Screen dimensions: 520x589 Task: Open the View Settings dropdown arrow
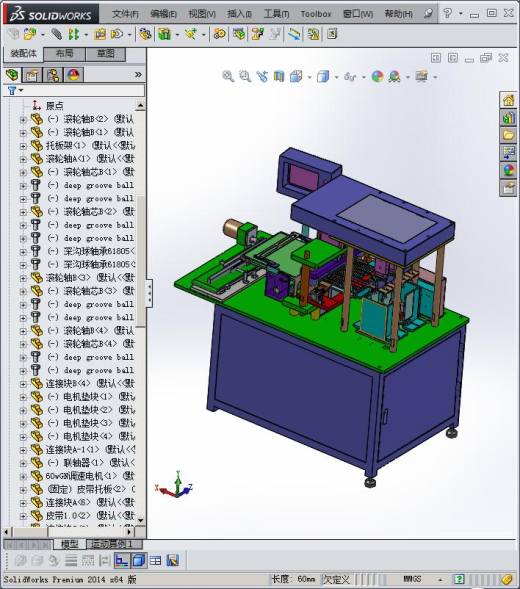tap(435, 77)
